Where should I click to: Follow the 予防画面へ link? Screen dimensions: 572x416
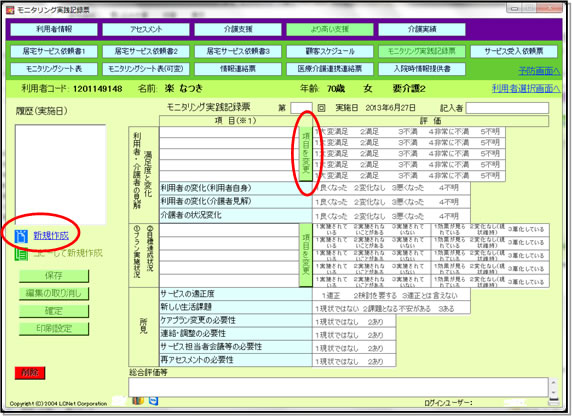pos(539,71)
